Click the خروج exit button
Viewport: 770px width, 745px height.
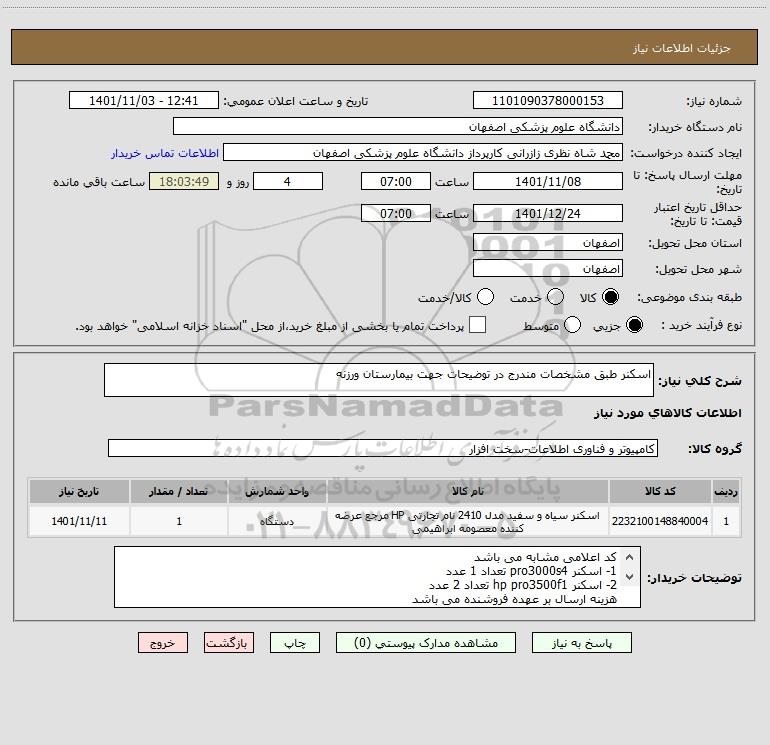point(163,643)
